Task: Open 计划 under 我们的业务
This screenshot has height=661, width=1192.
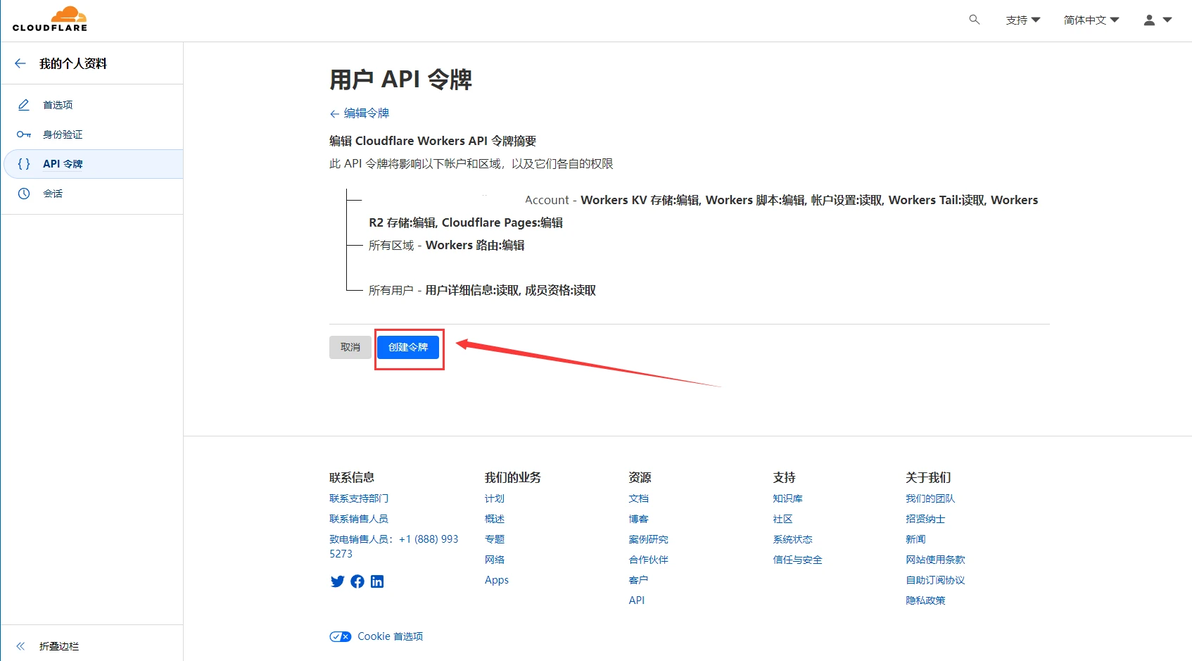Action: click(495, 498)
